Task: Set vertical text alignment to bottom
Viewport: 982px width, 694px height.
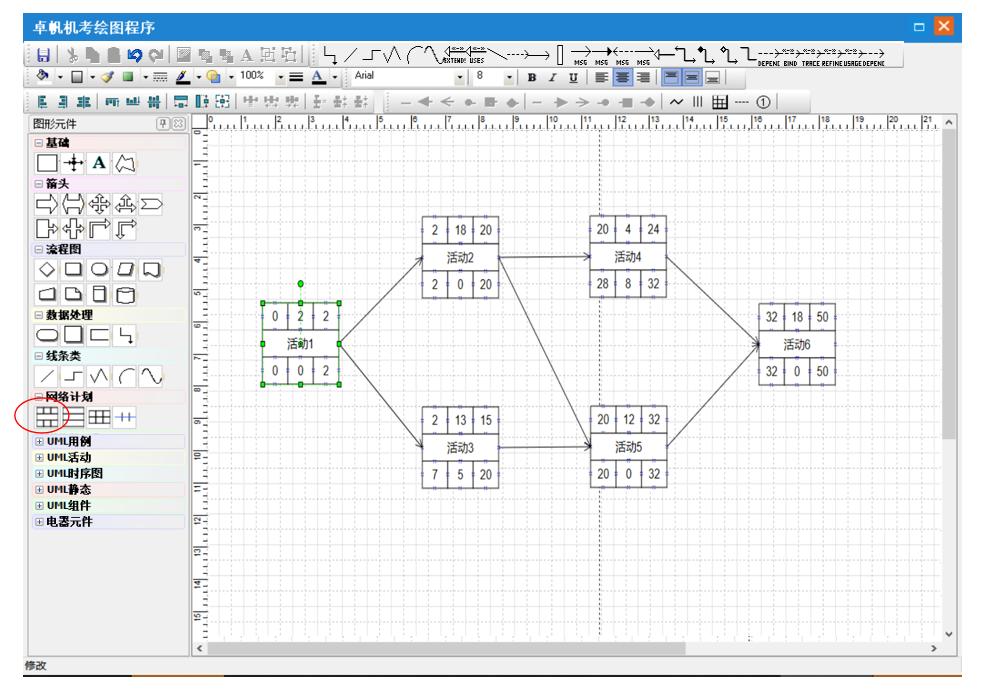Action: click(x=712, y=77)
